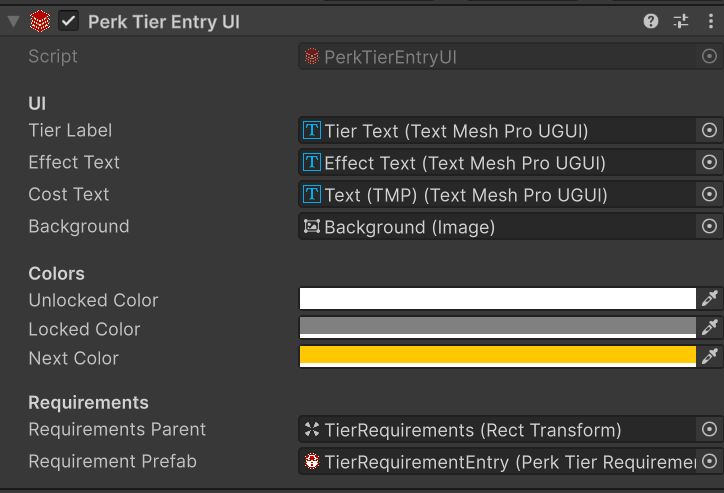724x493 pixels.
Task: Click the Locked Color eyedropper
Action: point(710,327)
